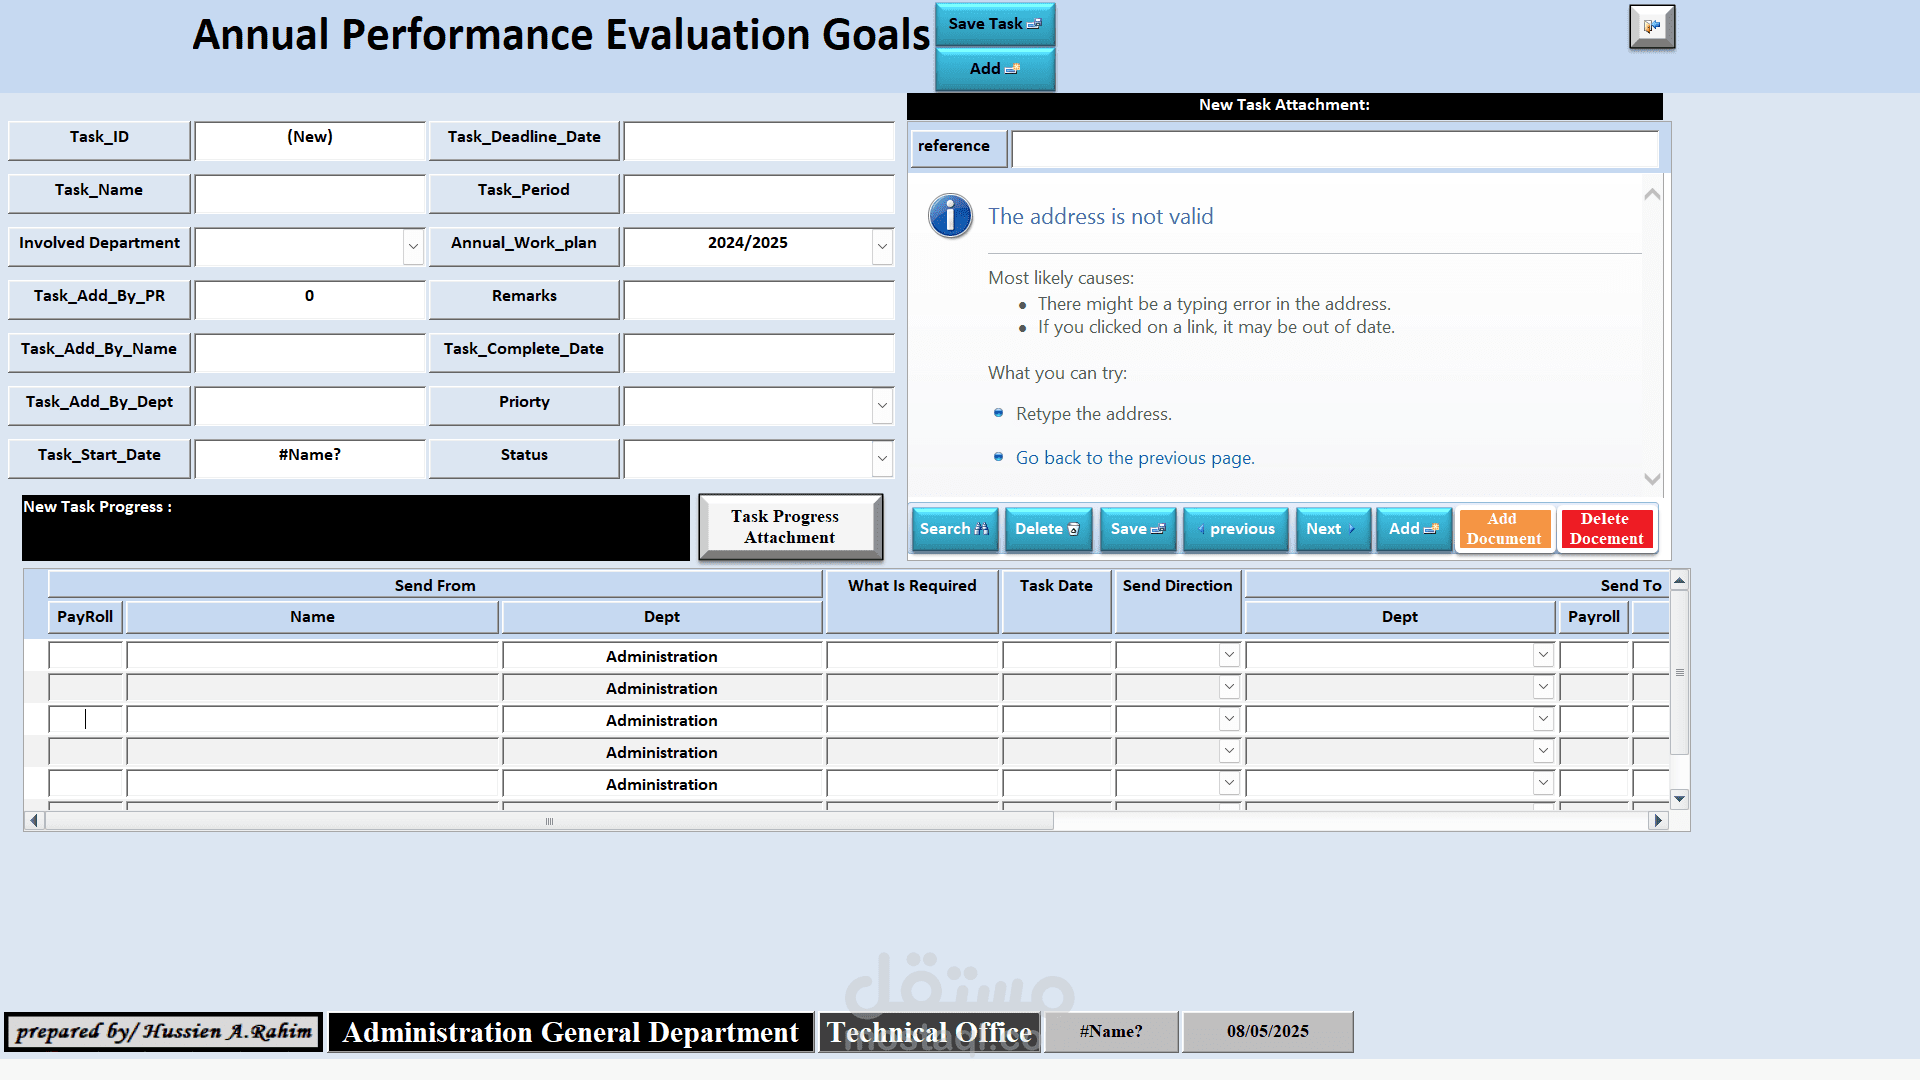
Task: Click the Remarks input field
Action: [759, 300]
